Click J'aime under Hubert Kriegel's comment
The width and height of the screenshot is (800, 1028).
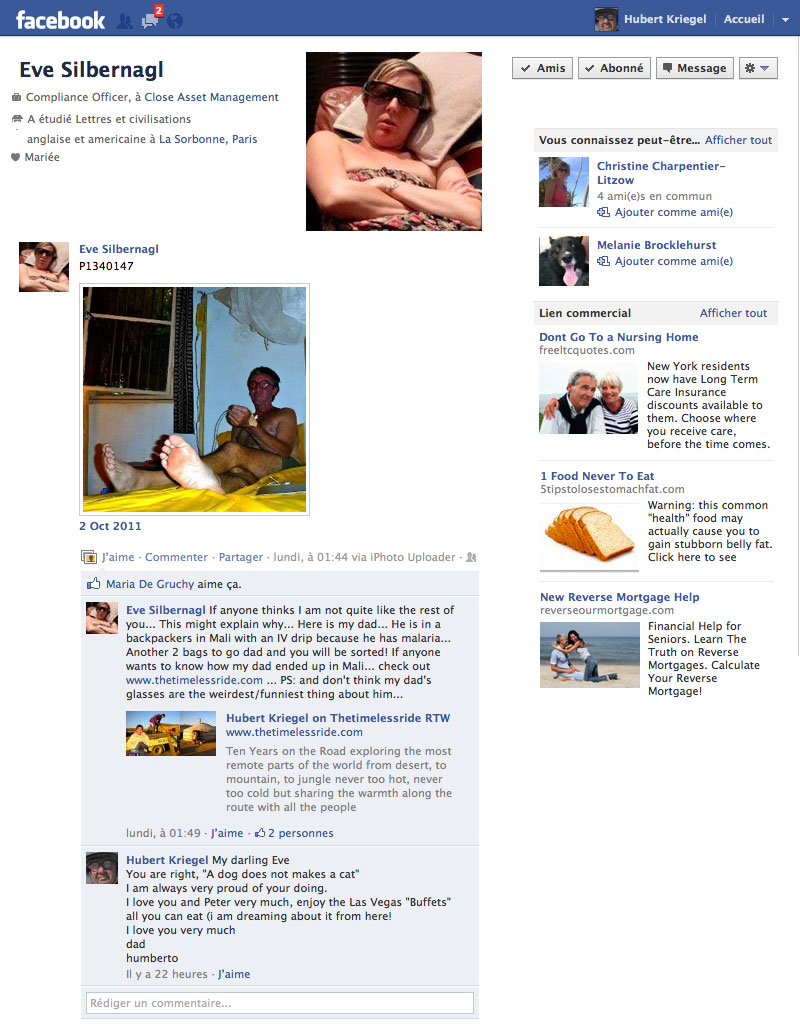click(234, 974)
